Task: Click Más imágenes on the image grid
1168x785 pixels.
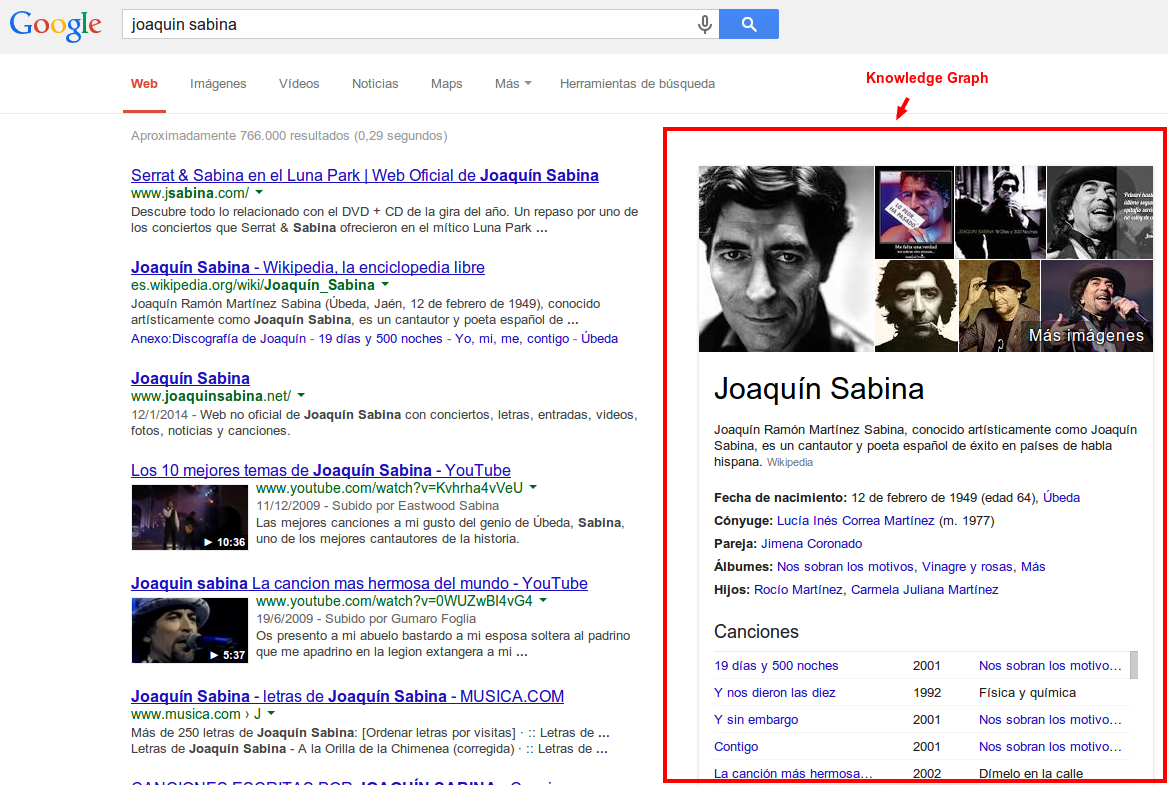Action: pyautogui.click(x=1086, y=335)
